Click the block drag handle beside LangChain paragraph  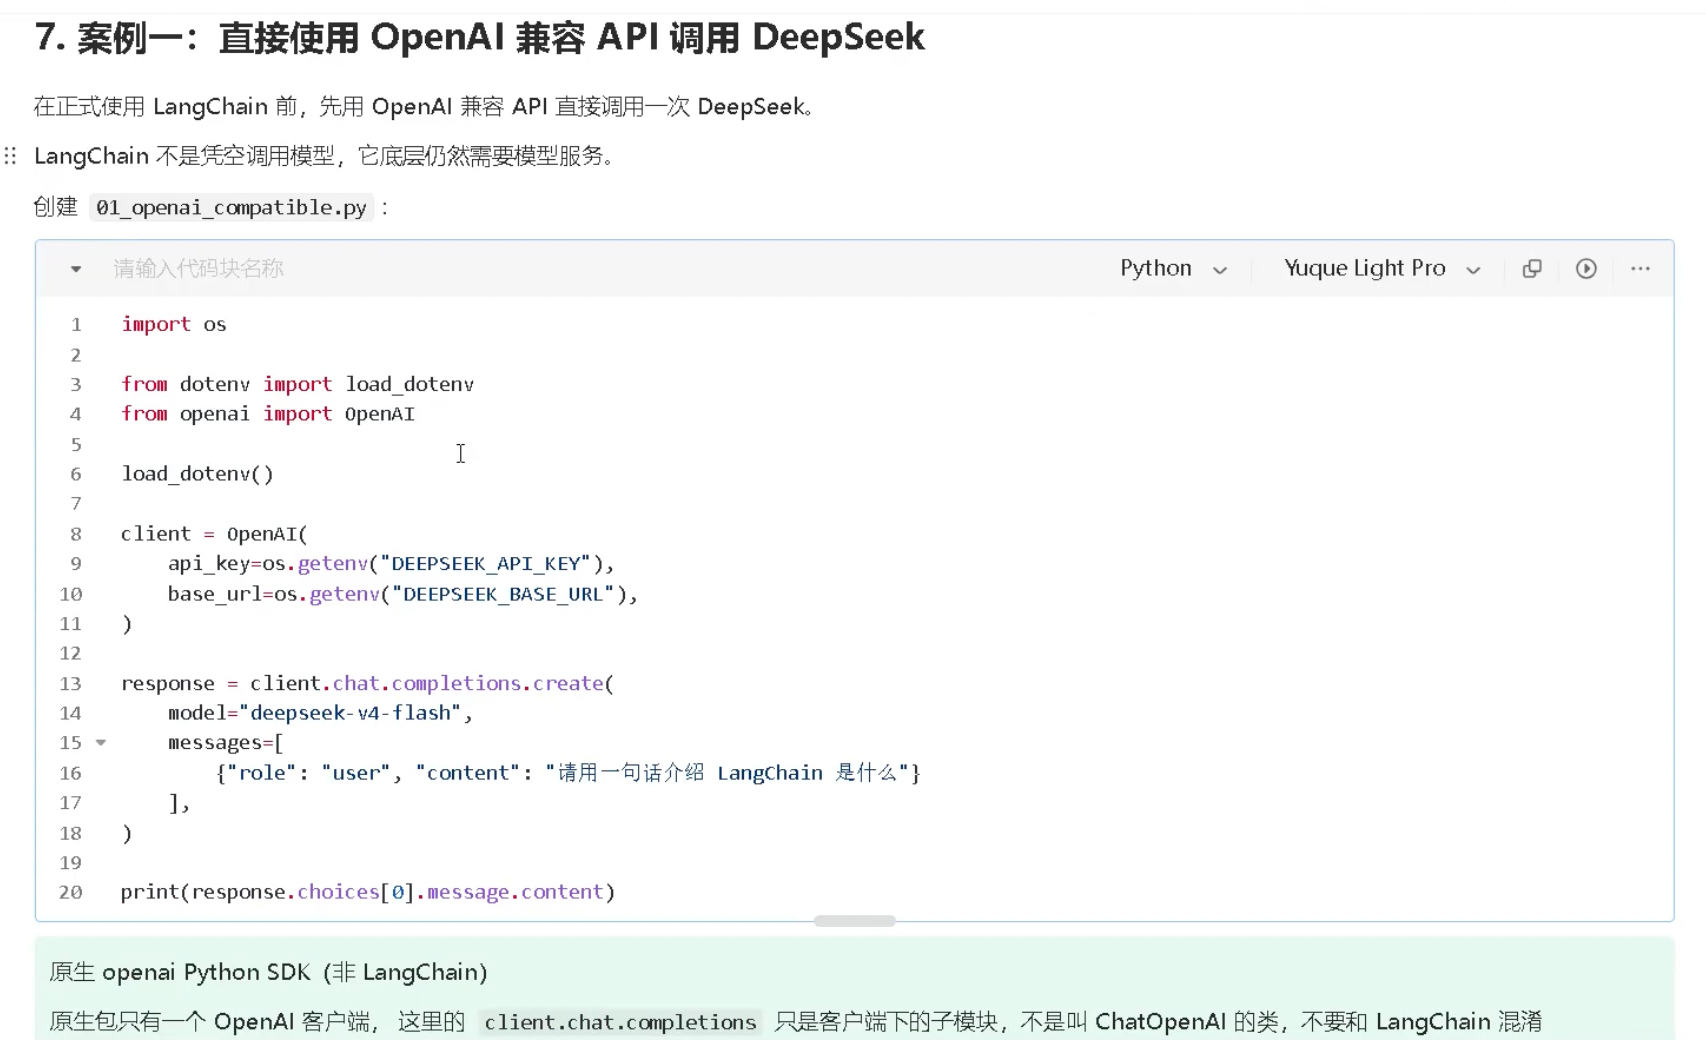[10, 156]
